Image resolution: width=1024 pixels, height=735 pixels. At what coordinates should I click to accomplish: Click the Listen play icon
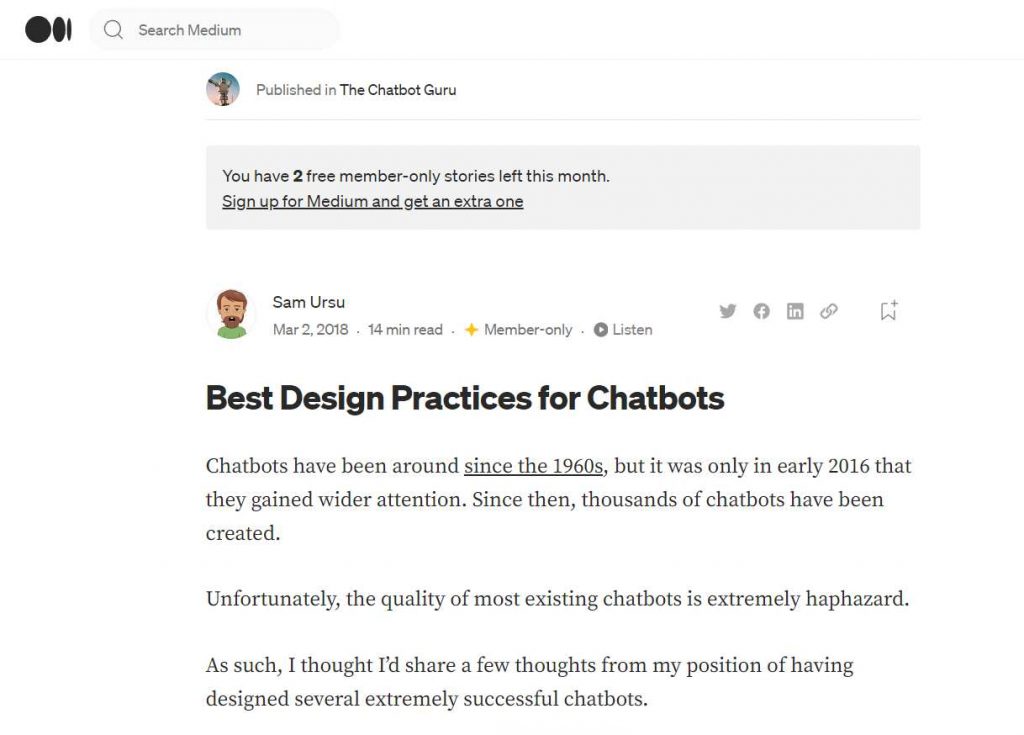(601, 330)
